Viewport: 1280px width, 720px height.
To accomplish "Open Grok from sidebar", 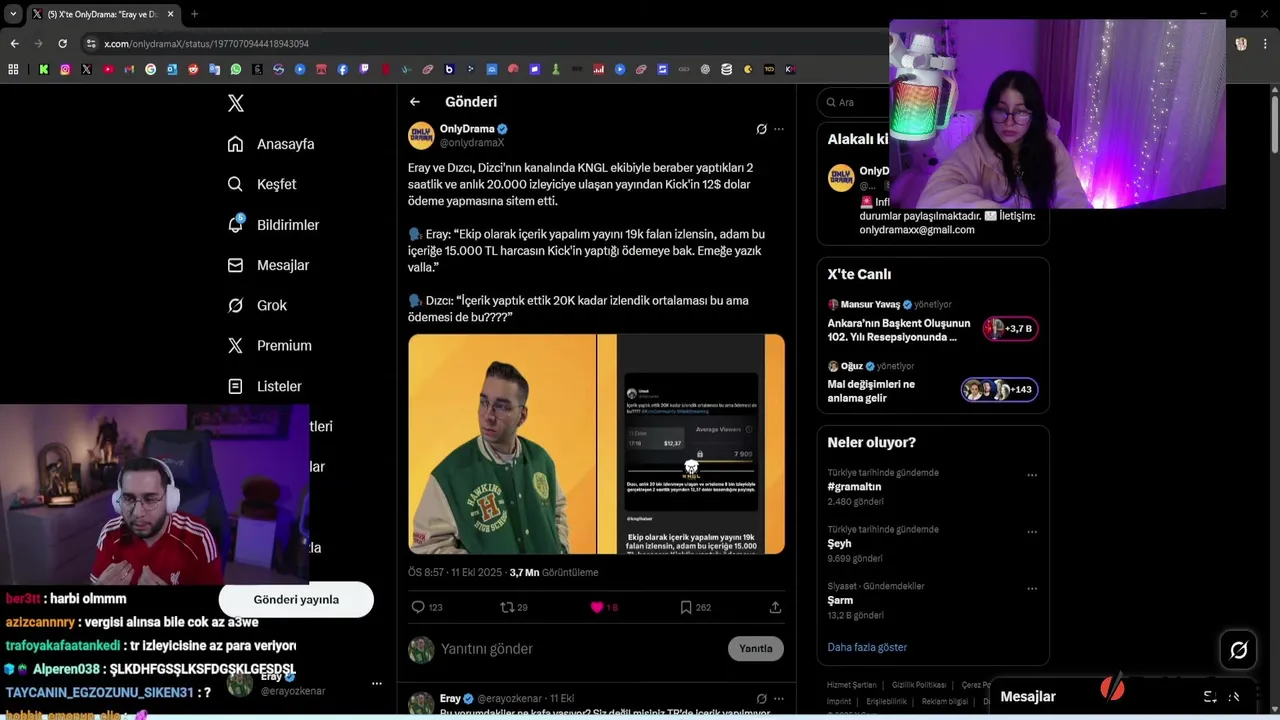I will tap(257, 305).
